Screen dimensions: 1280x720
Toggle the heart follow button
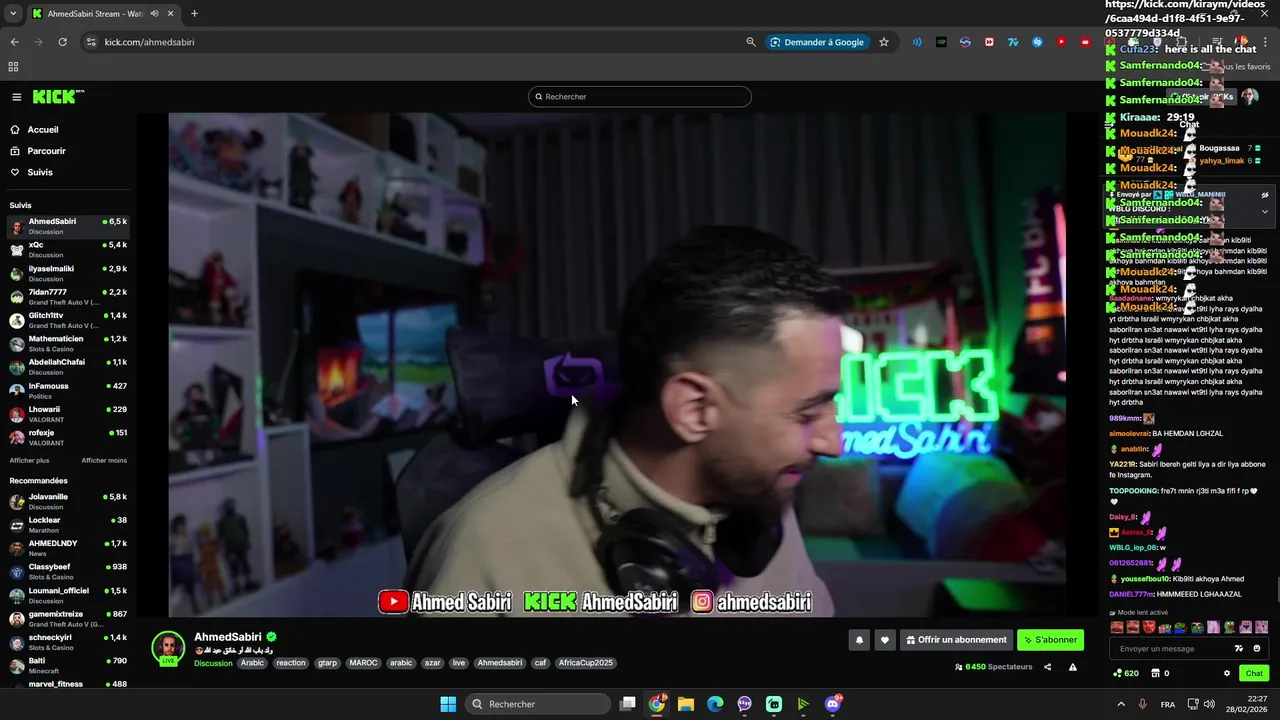pos(885,640)
